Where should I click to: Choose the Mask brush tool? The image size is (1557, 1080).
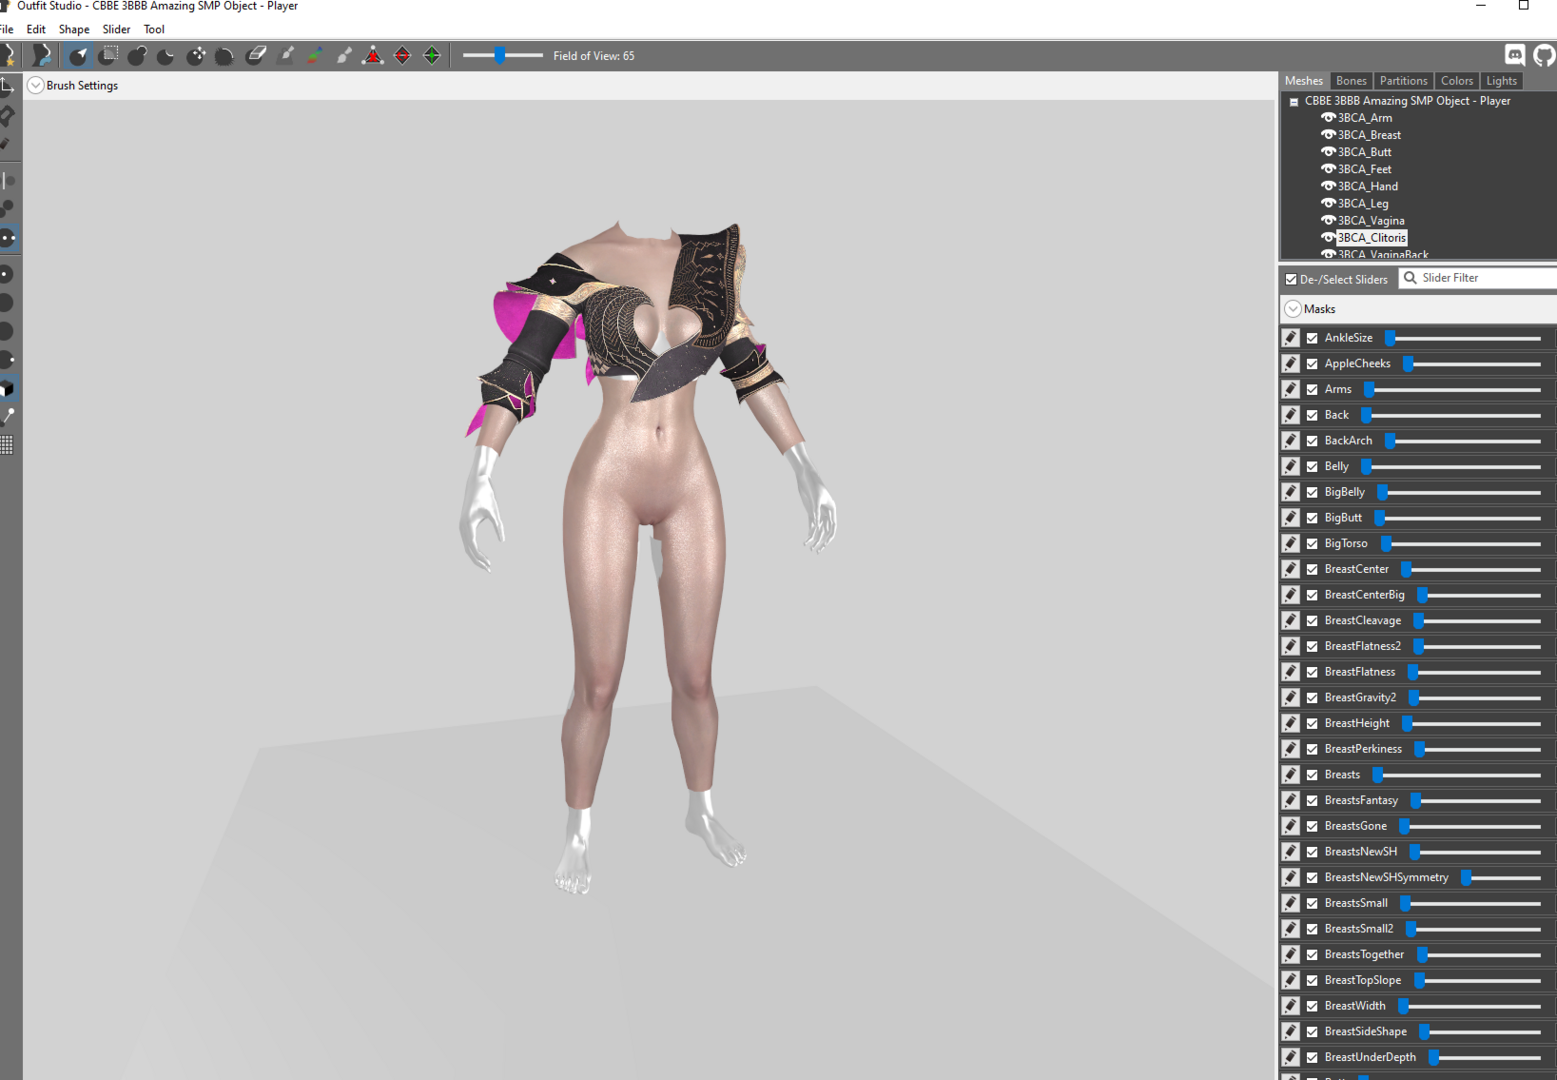[108, 56]
